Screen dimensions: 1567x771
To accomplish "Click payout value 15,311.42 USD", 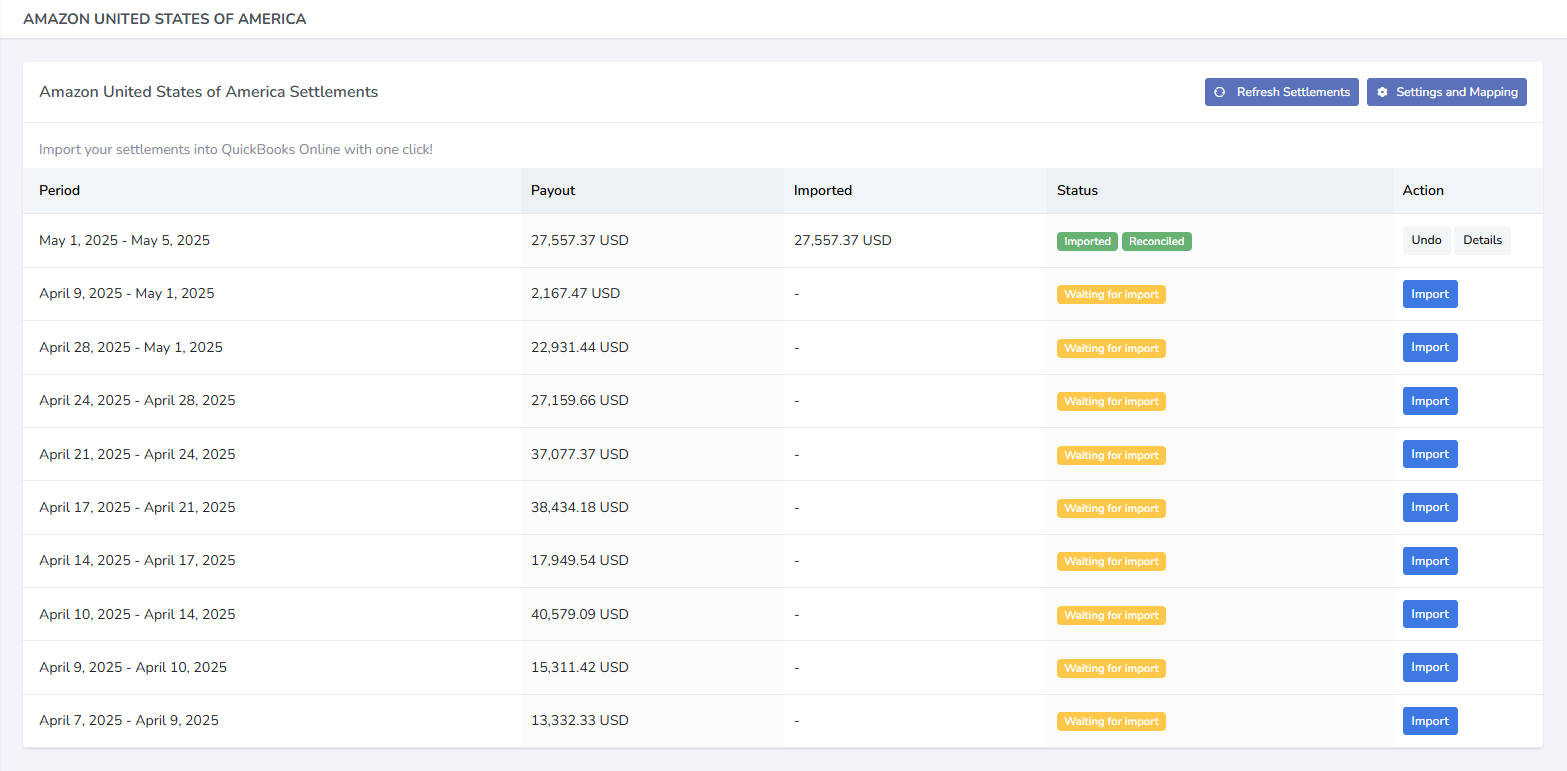I will point(580,667).
